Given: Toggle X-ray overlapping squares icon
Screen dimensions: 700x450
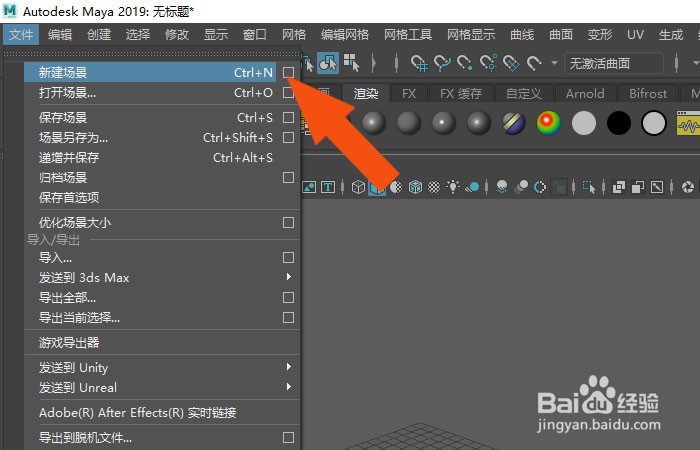Looking at the screenshot, I should (619, 187).
